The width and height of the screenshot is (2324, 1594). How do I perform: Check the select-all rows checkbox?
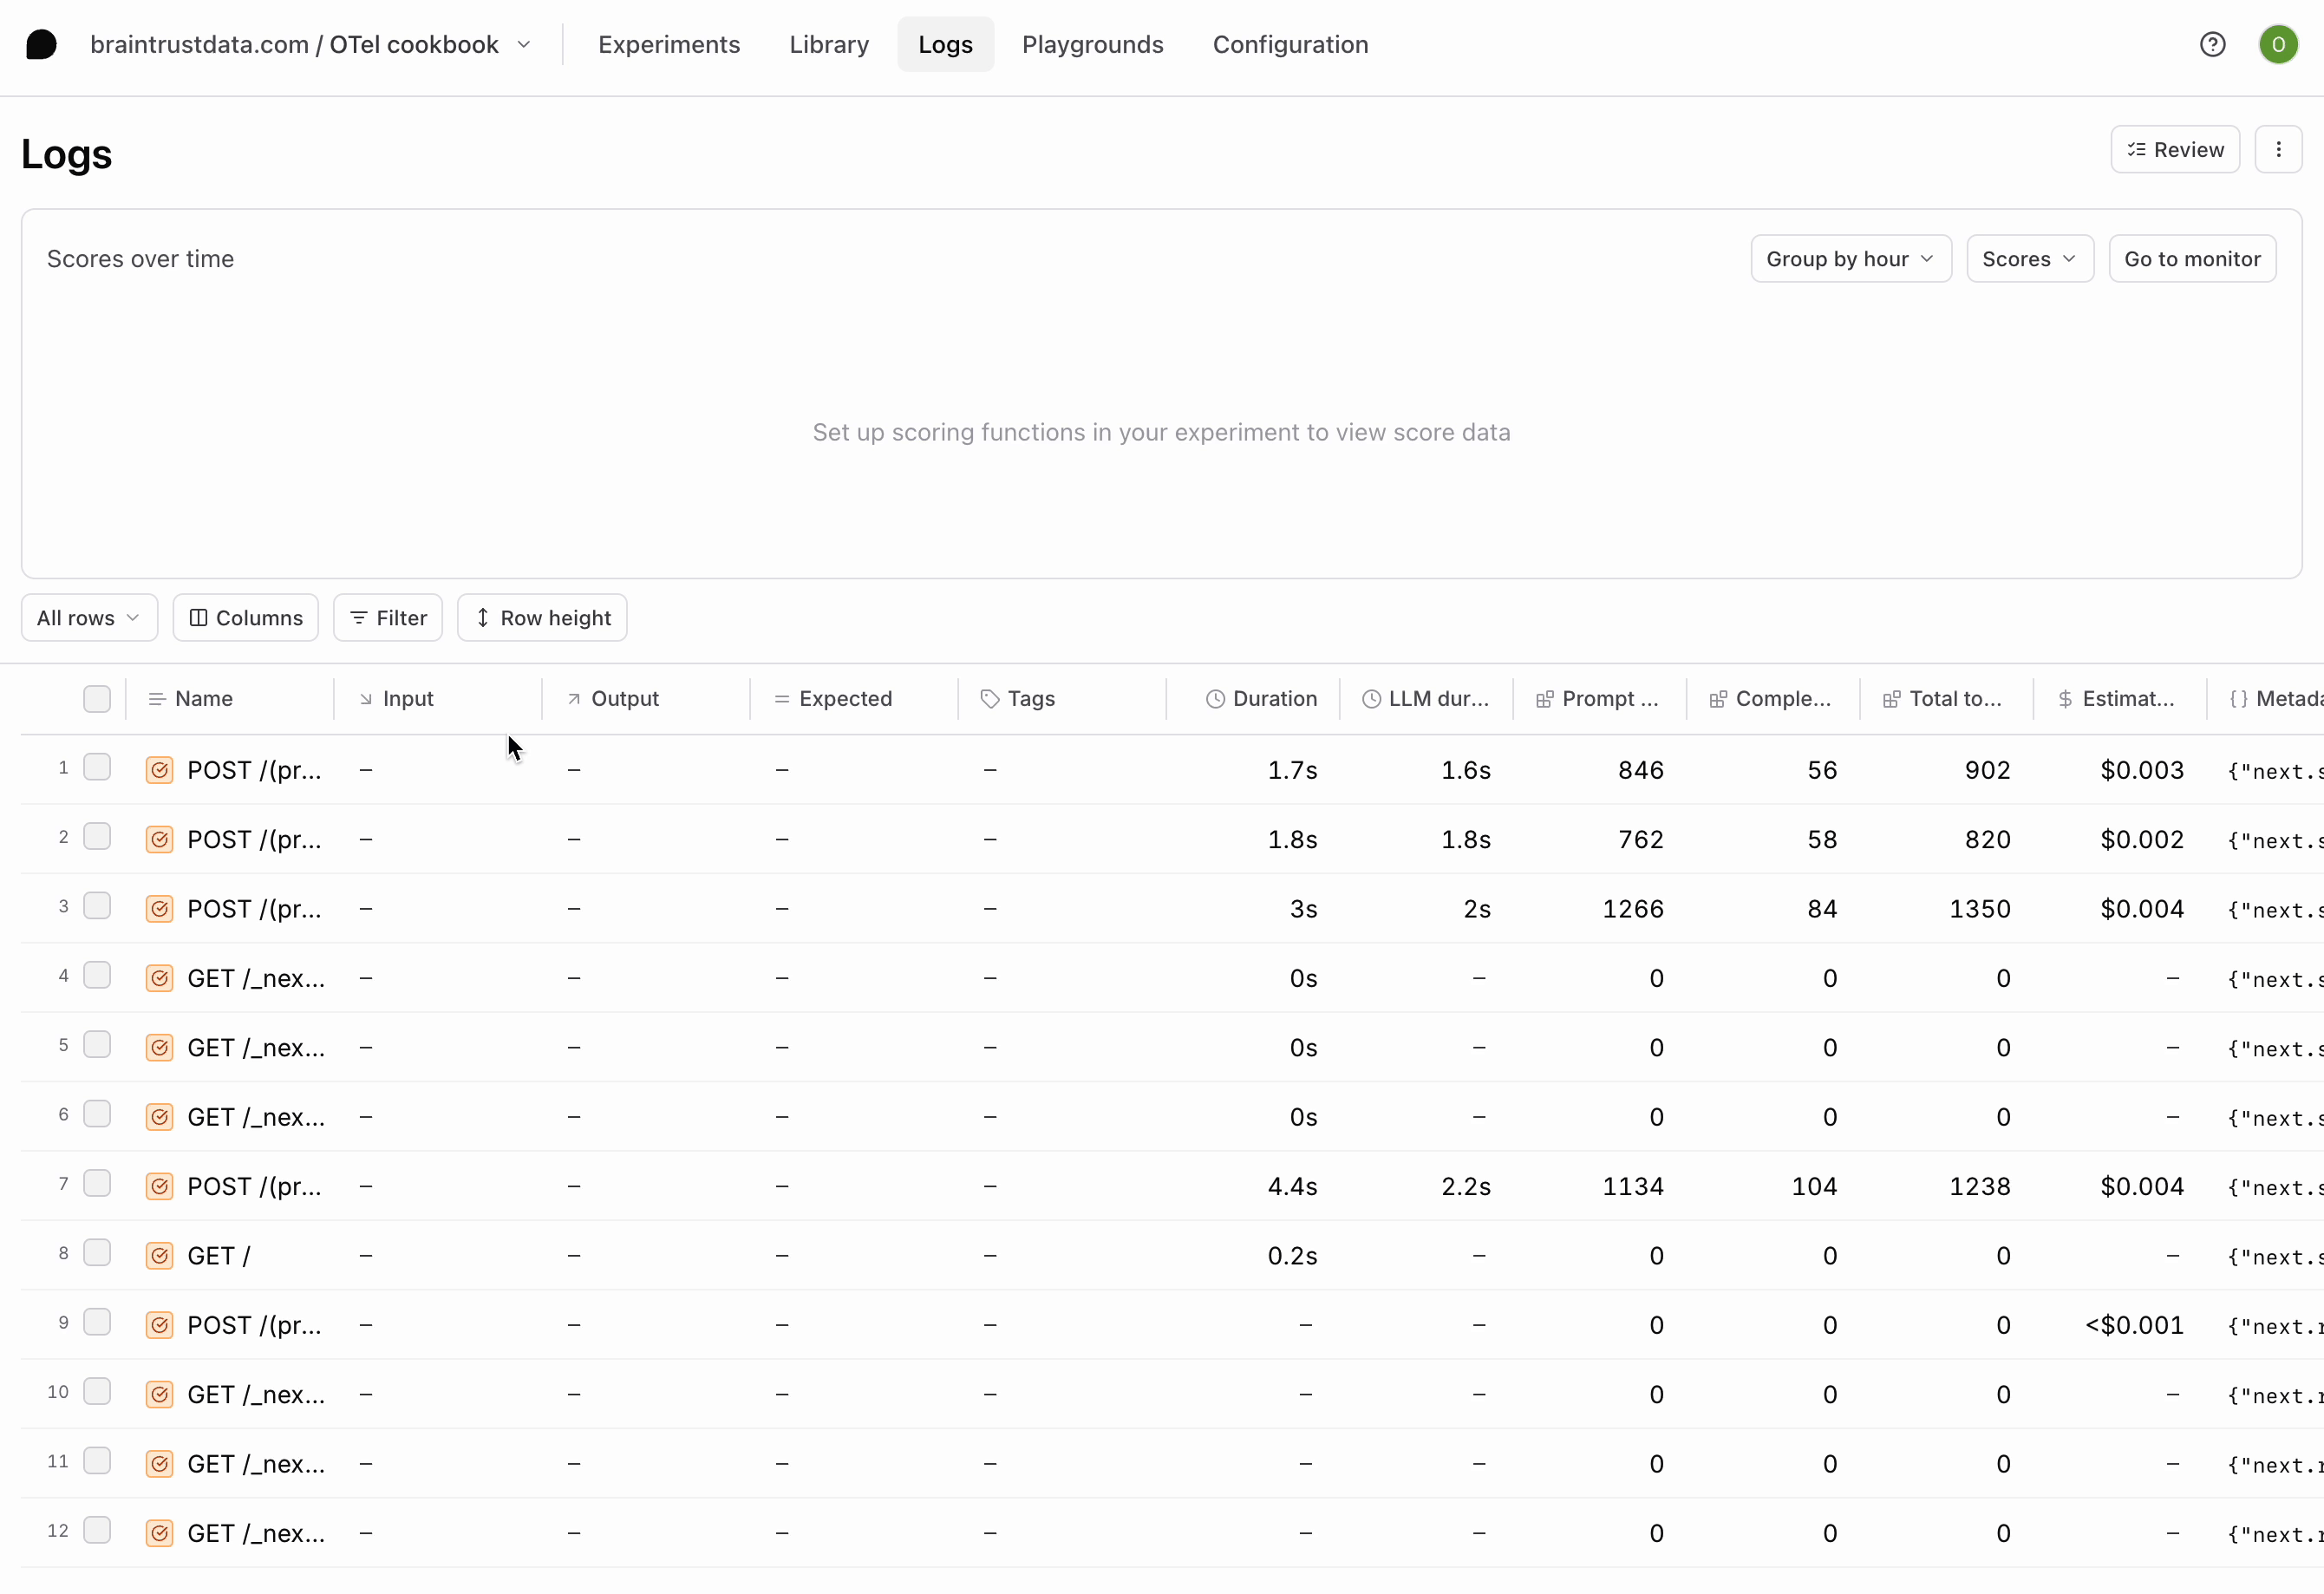click(96, 699)
